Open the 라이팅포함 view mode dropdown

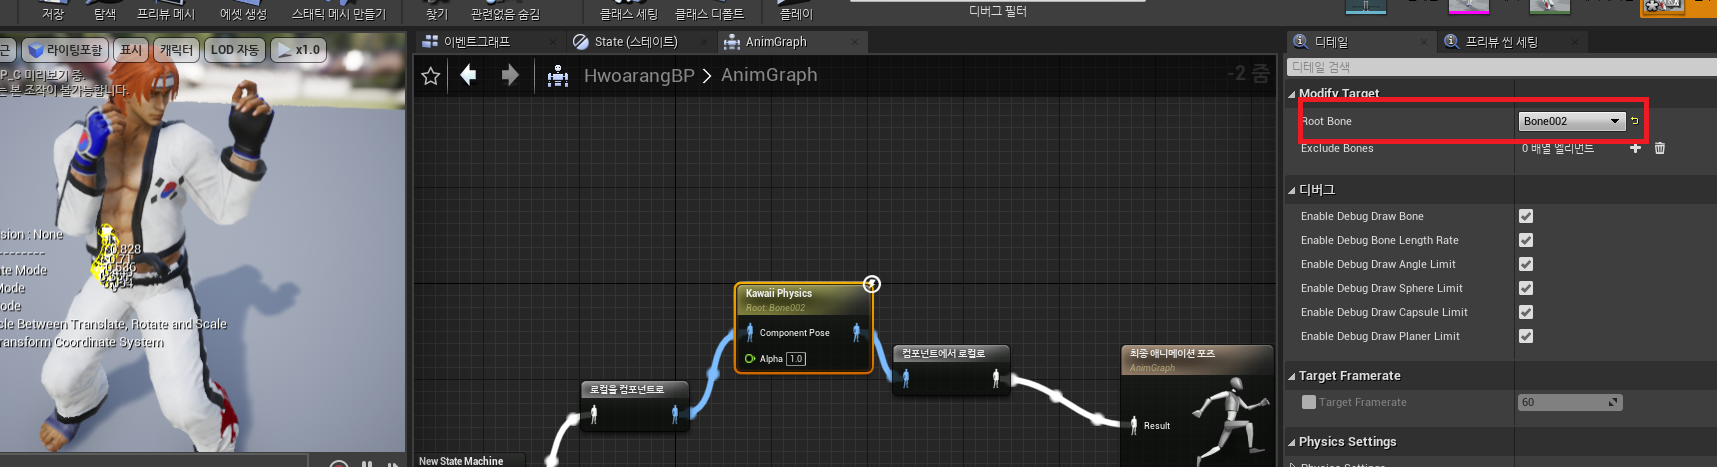point(65,50)
